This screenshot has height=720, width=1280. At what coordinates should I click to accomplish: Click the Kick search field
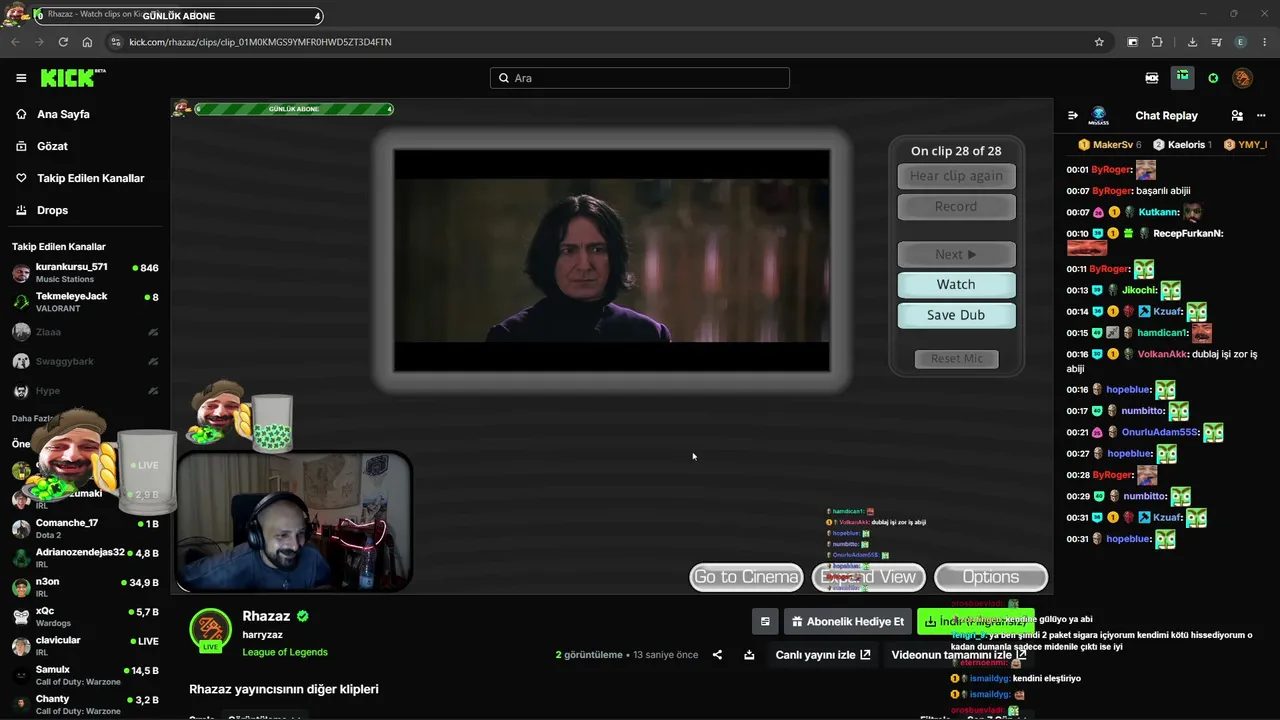pyautogui.click(x=640, y=78)
